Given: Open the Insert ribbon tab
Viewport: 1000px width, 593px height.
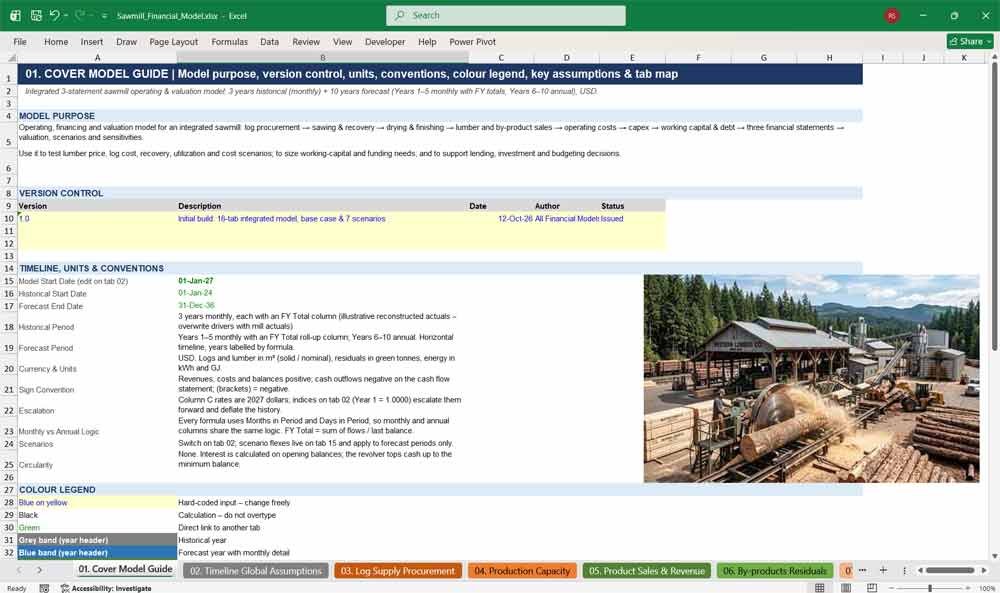Looking at the screenshot, I should [x=92, y=41].
